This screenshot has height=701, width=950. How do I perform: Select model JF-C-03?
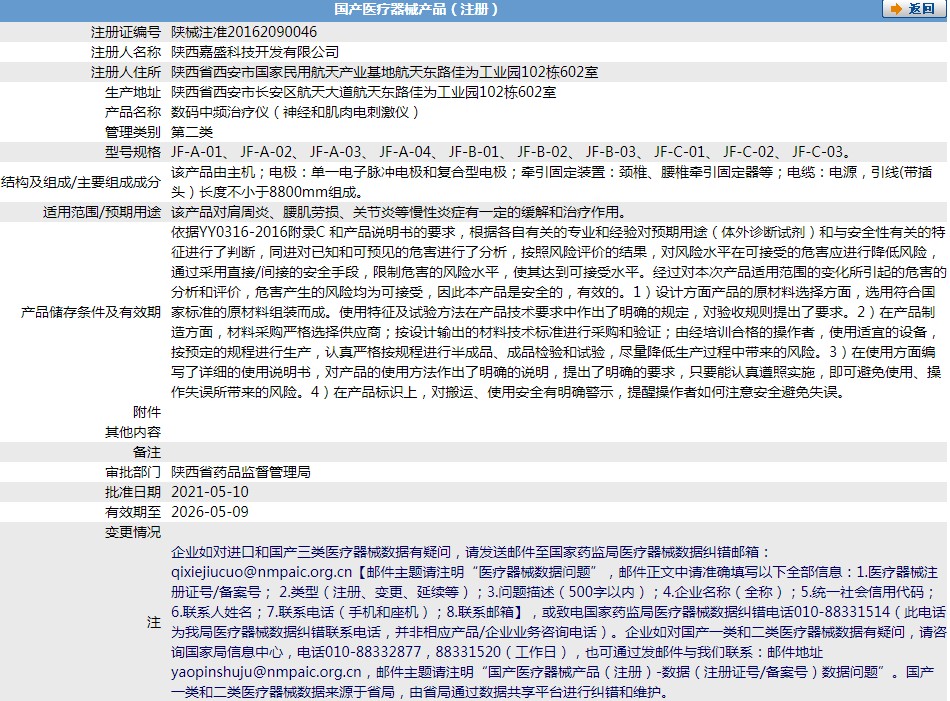tap(818, 152)
